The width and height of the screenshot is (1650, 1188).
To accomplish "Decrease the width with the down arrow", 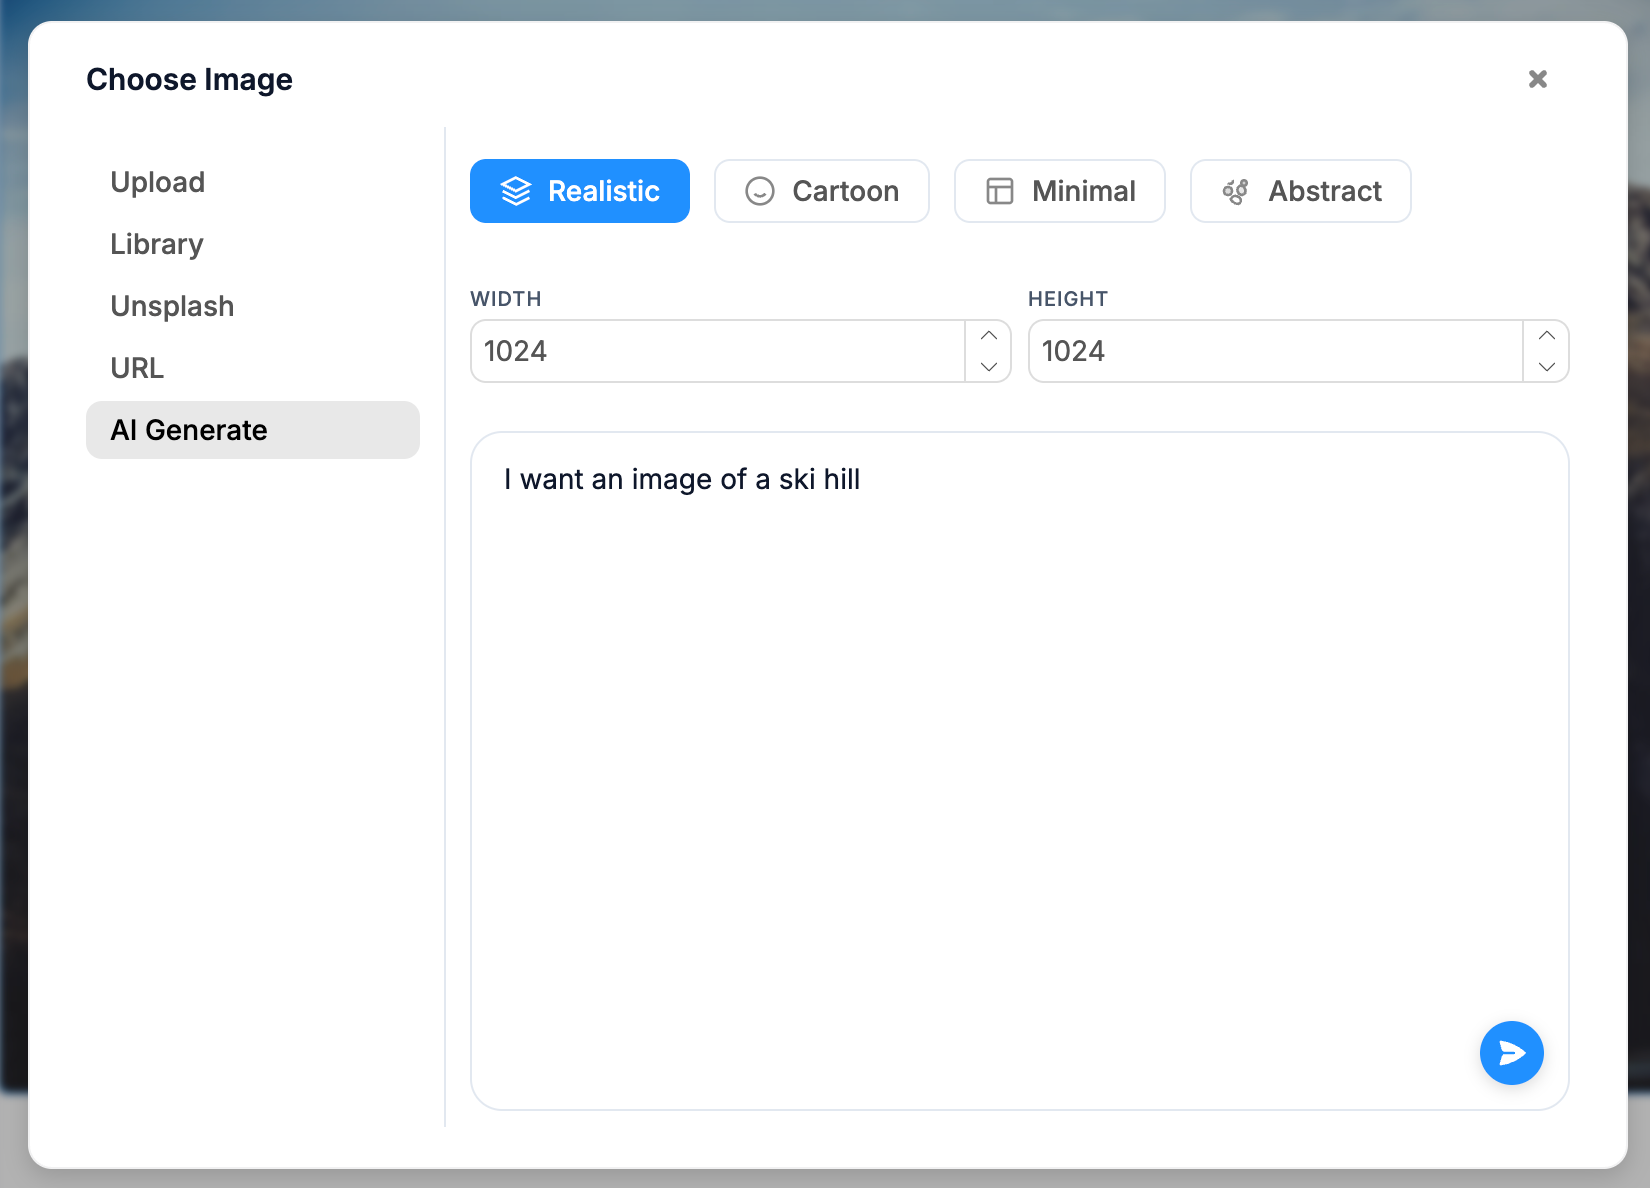I will (x=989, y=367).
